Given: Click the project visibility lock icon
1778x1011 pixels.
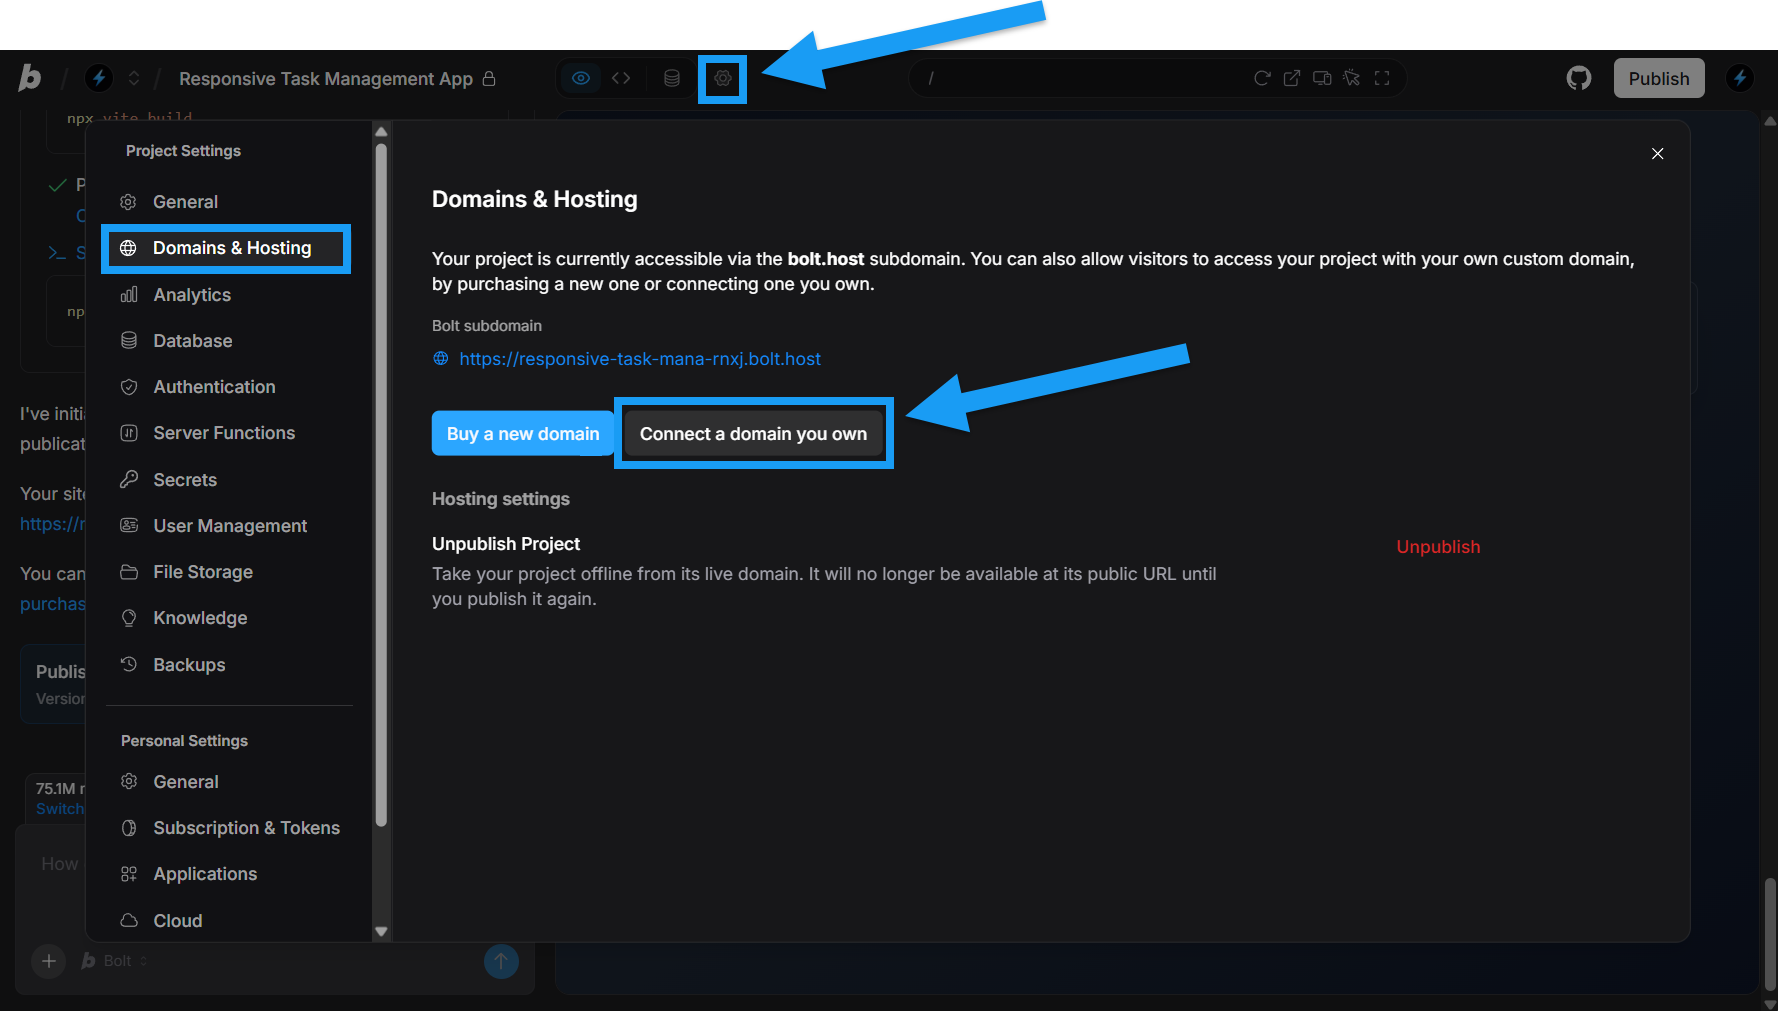Looking at the screenshot, I should (489, 78).
